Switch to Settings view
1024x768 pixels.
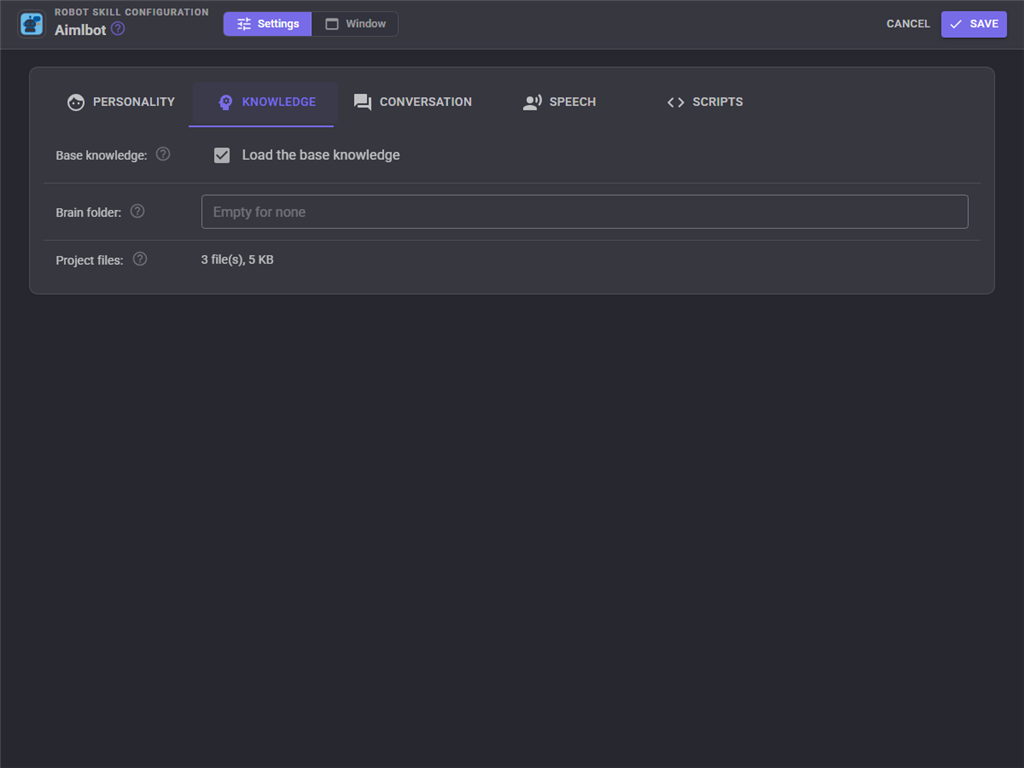tap(268, 24)
